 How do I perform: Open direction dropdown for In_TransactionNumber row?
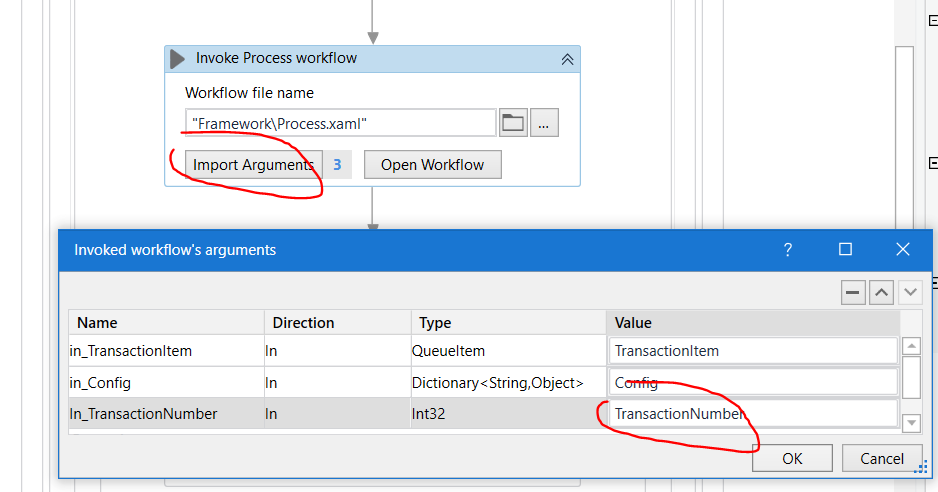tap(337, 414)
